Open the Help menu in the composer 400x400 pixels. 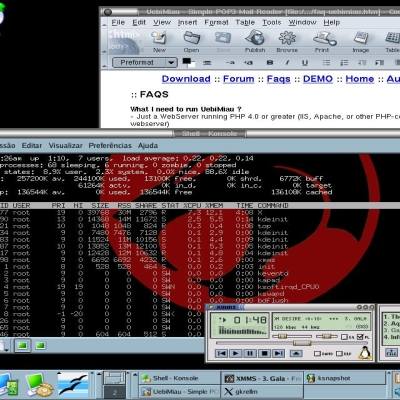332,22
